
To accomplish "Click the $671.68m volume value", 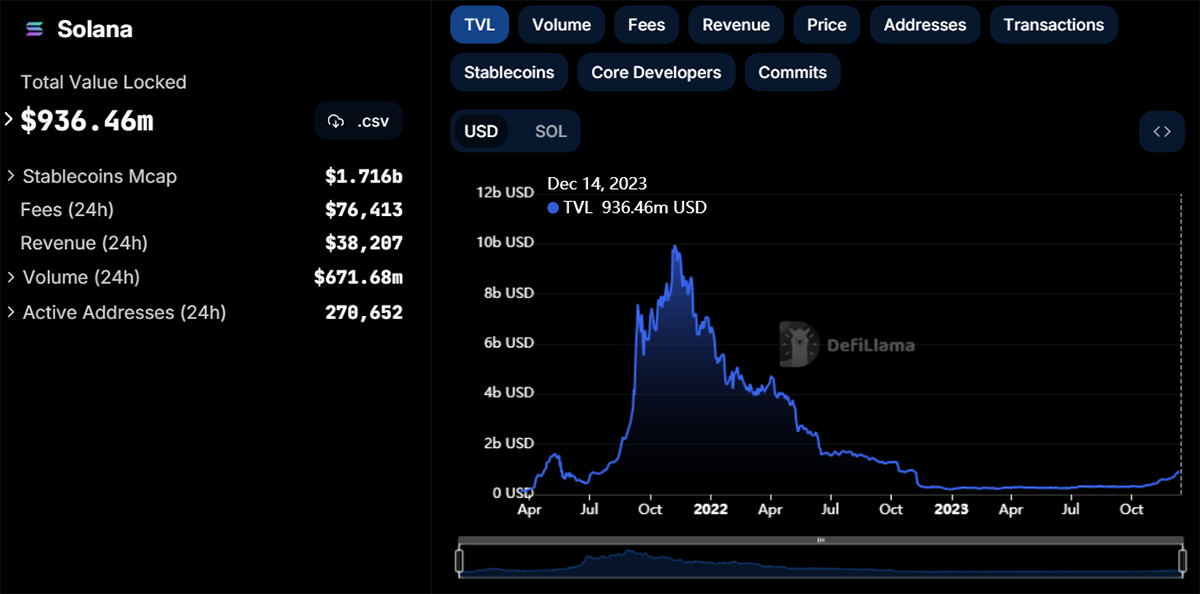I will coord(358,277).
